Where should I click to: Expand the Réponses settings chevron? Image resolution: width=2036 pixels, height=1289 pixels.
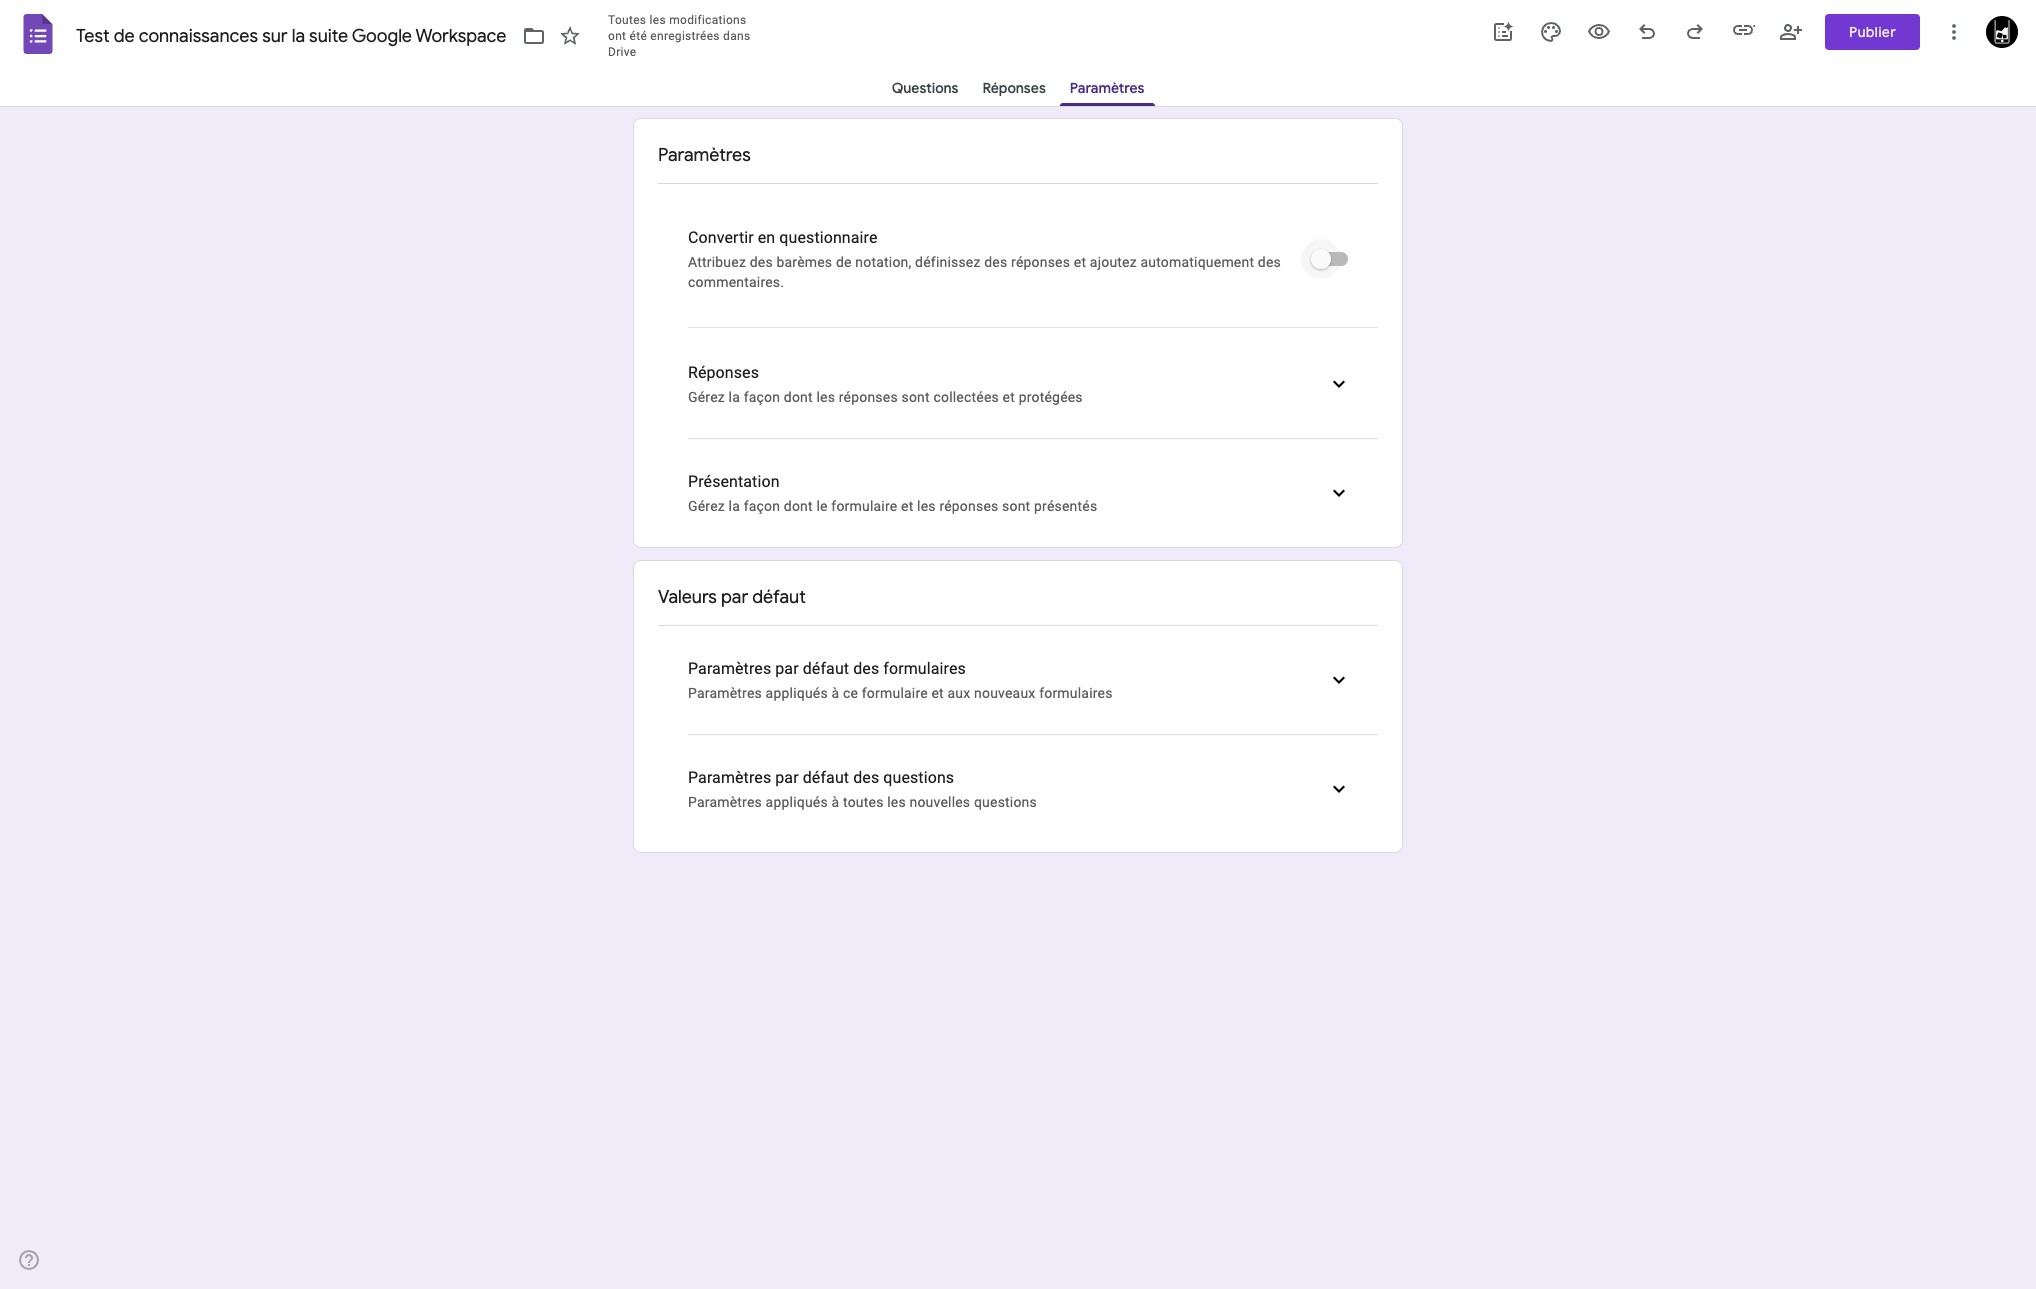[x=1339, y=384]
